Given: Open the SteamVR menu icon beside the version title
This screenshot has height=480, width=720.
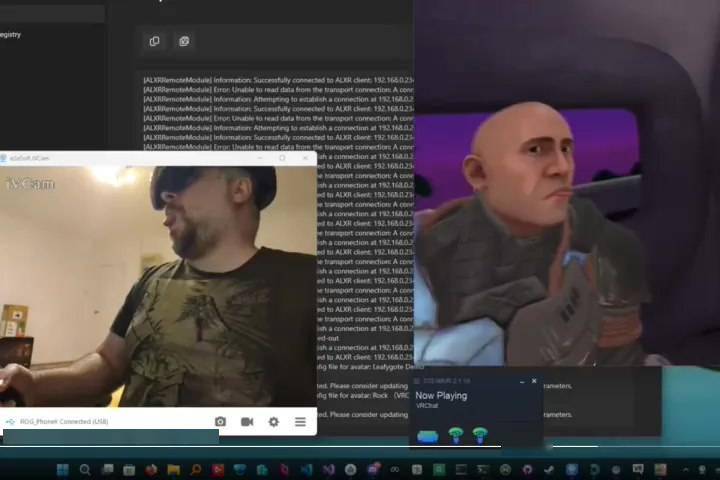Looking at the screenshot, I should [x=417, y=381].
